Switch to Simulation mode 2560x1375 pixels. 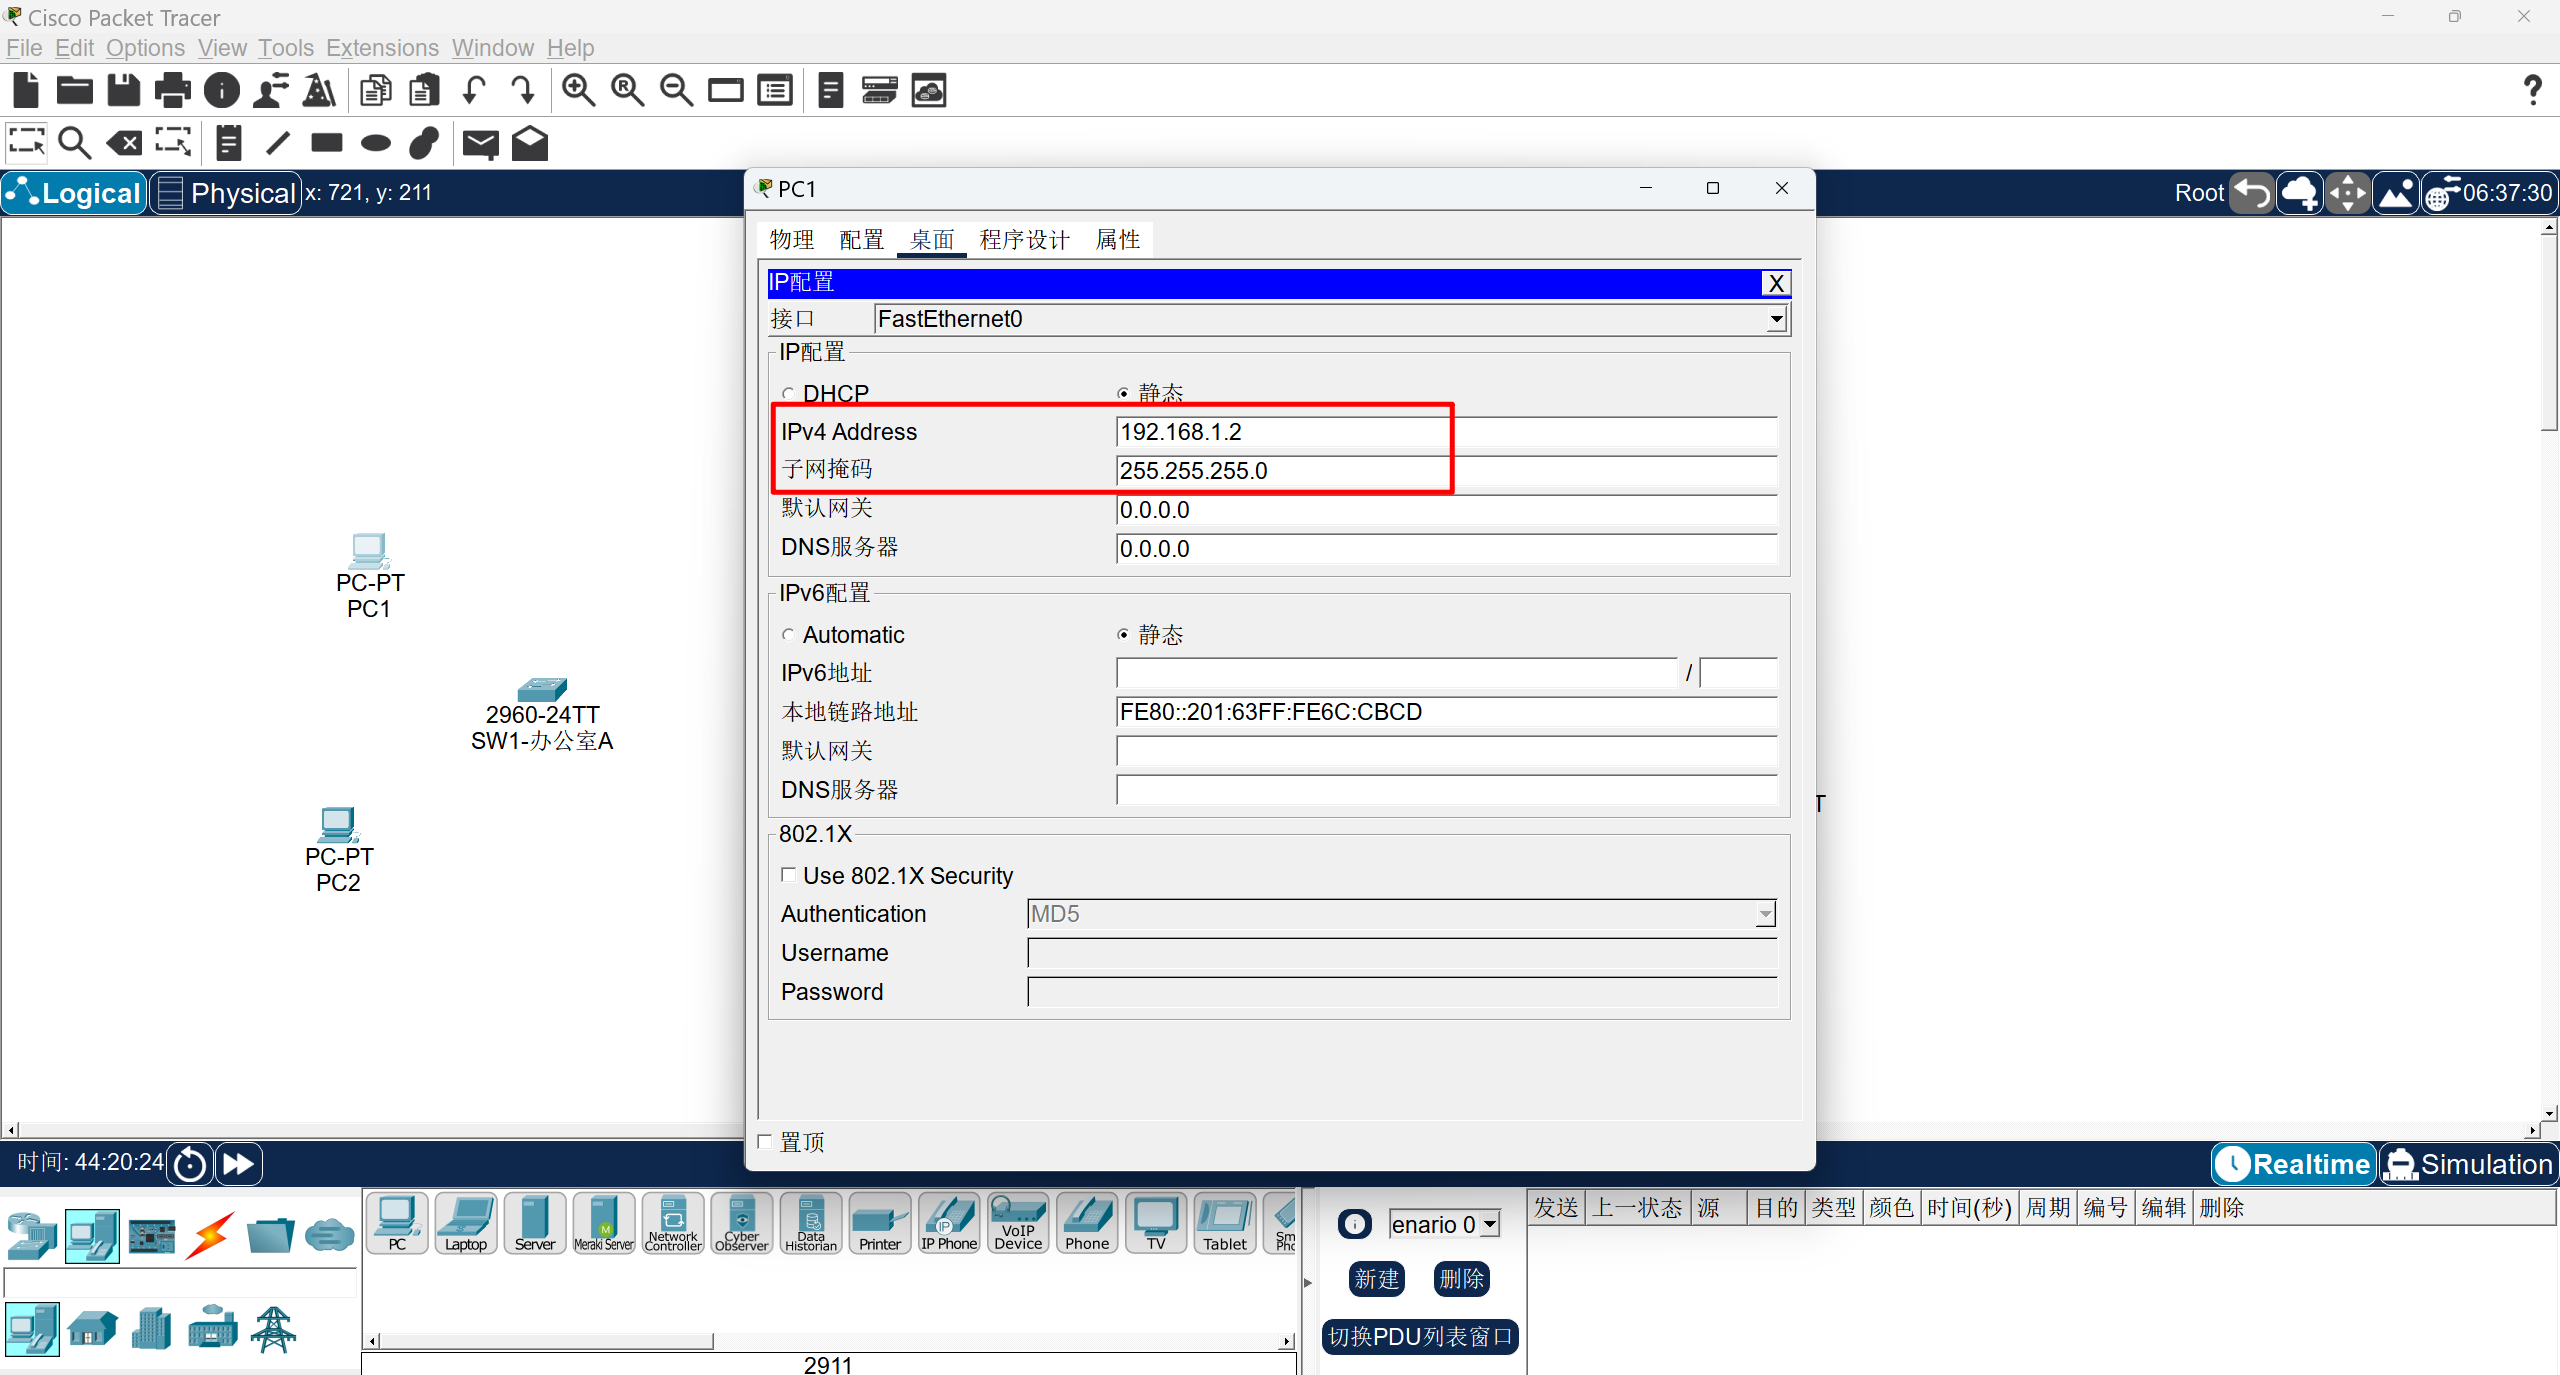pyautogui.click(x=2468, y=1164)
